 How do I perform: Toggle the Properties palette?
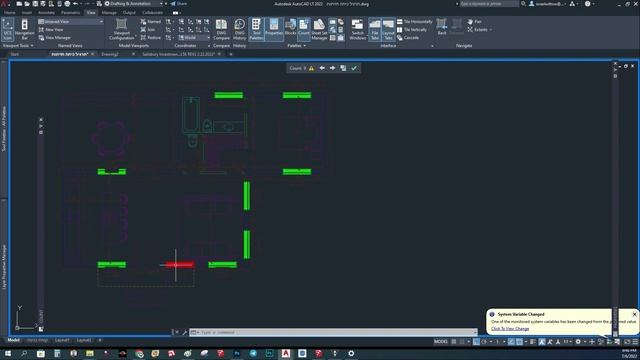coord(274,29)
